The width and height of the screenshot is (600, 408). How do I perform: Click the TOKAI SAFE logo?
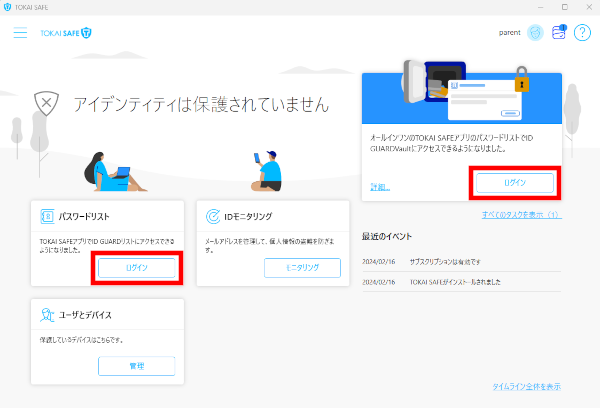point(66,33)
